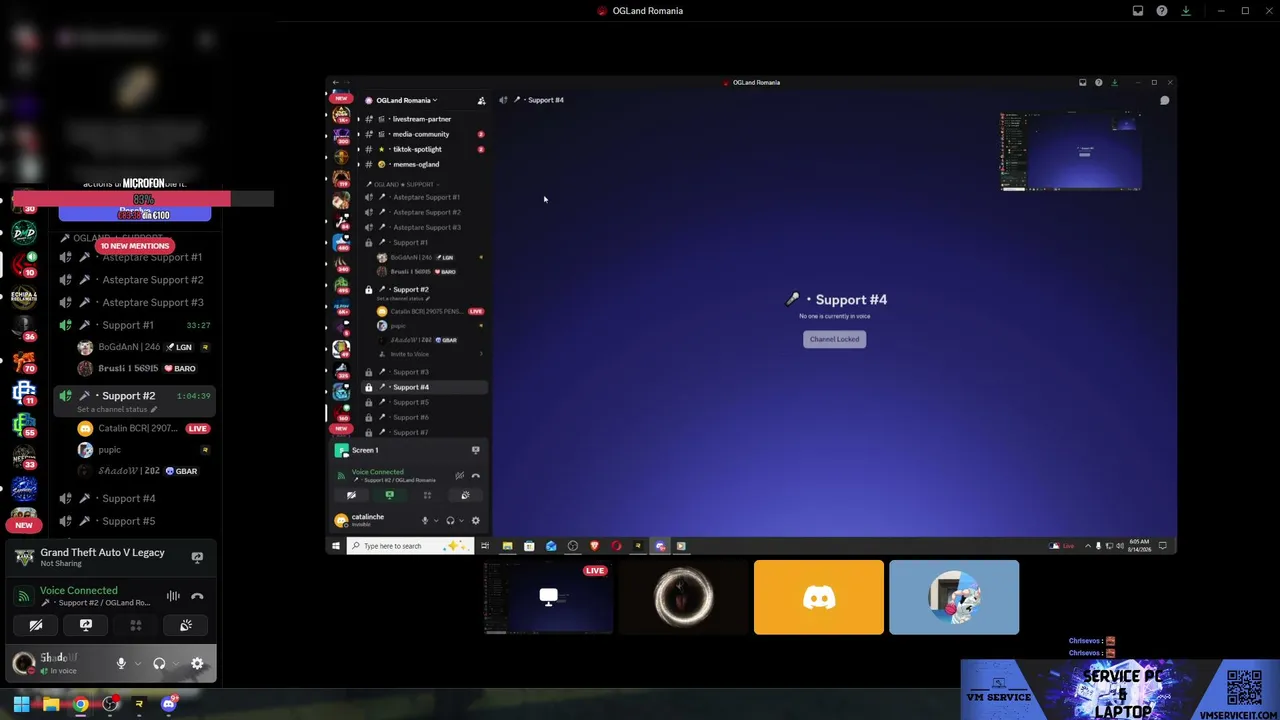This screenshot has height=720, width=1280.
Task: Disconnect from voice with hang-up icon
Action: pyautogui.click(x=197, y=596)
